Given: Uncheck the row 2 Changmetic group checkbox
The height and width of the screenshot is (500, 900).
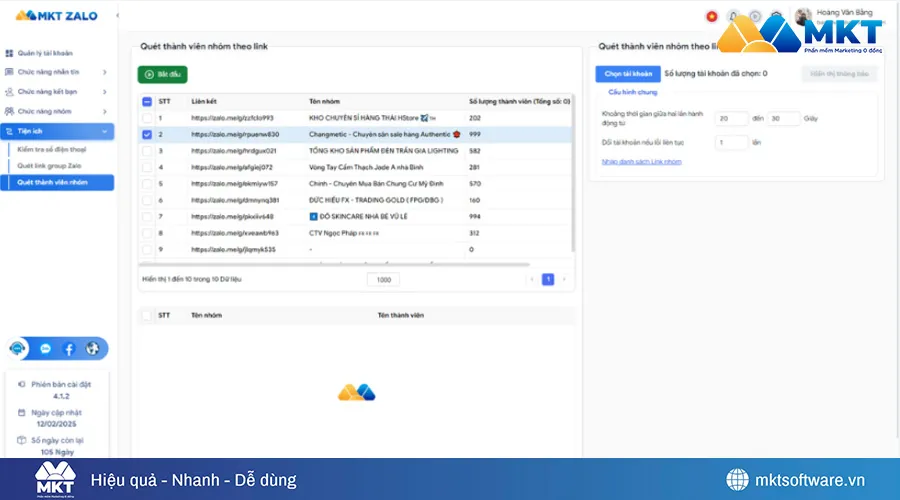Looking at the screenshot, I should click(x=148, y=133).
